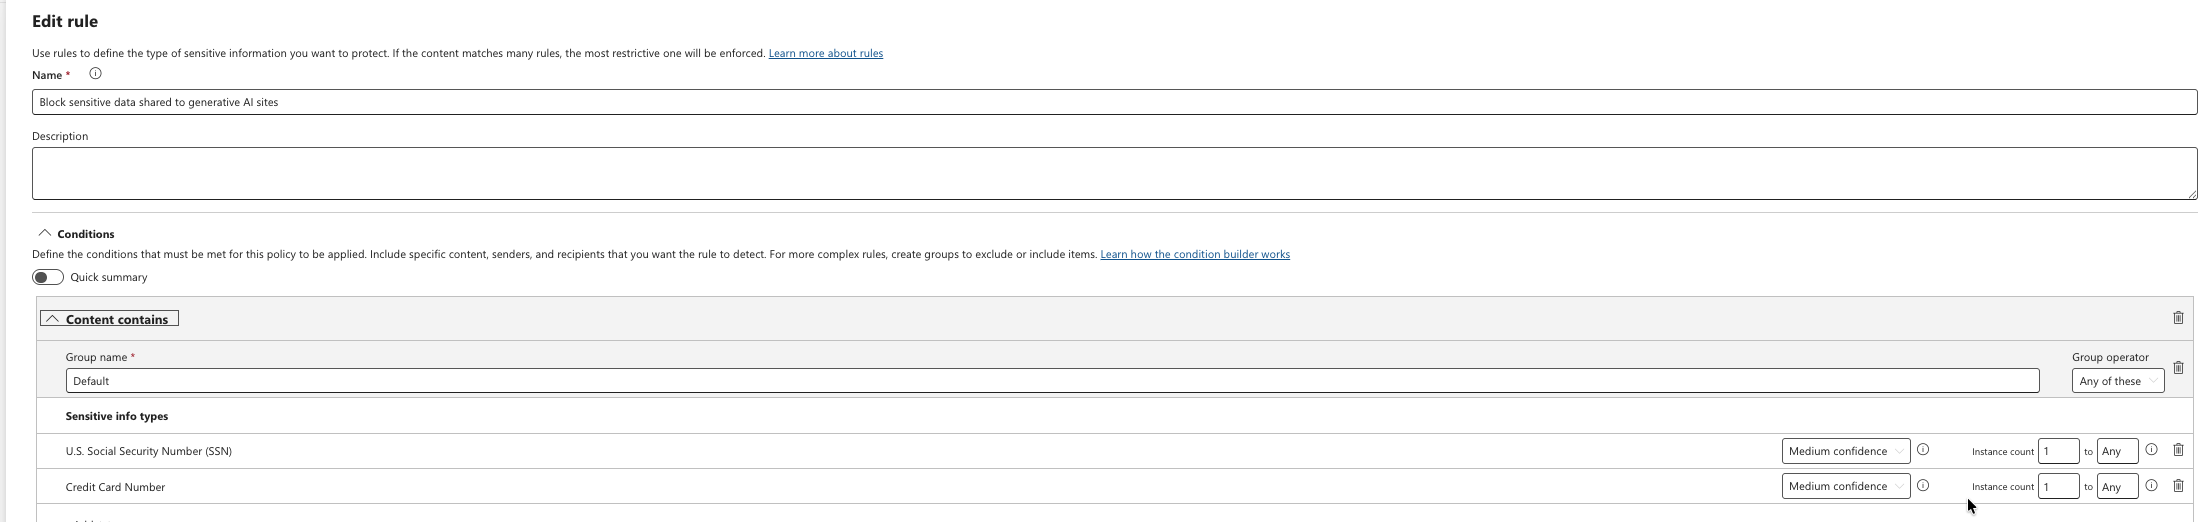Screen dimensions: 2203x522
Task: Open the Learn more about rules link
Action: point(825,53)
